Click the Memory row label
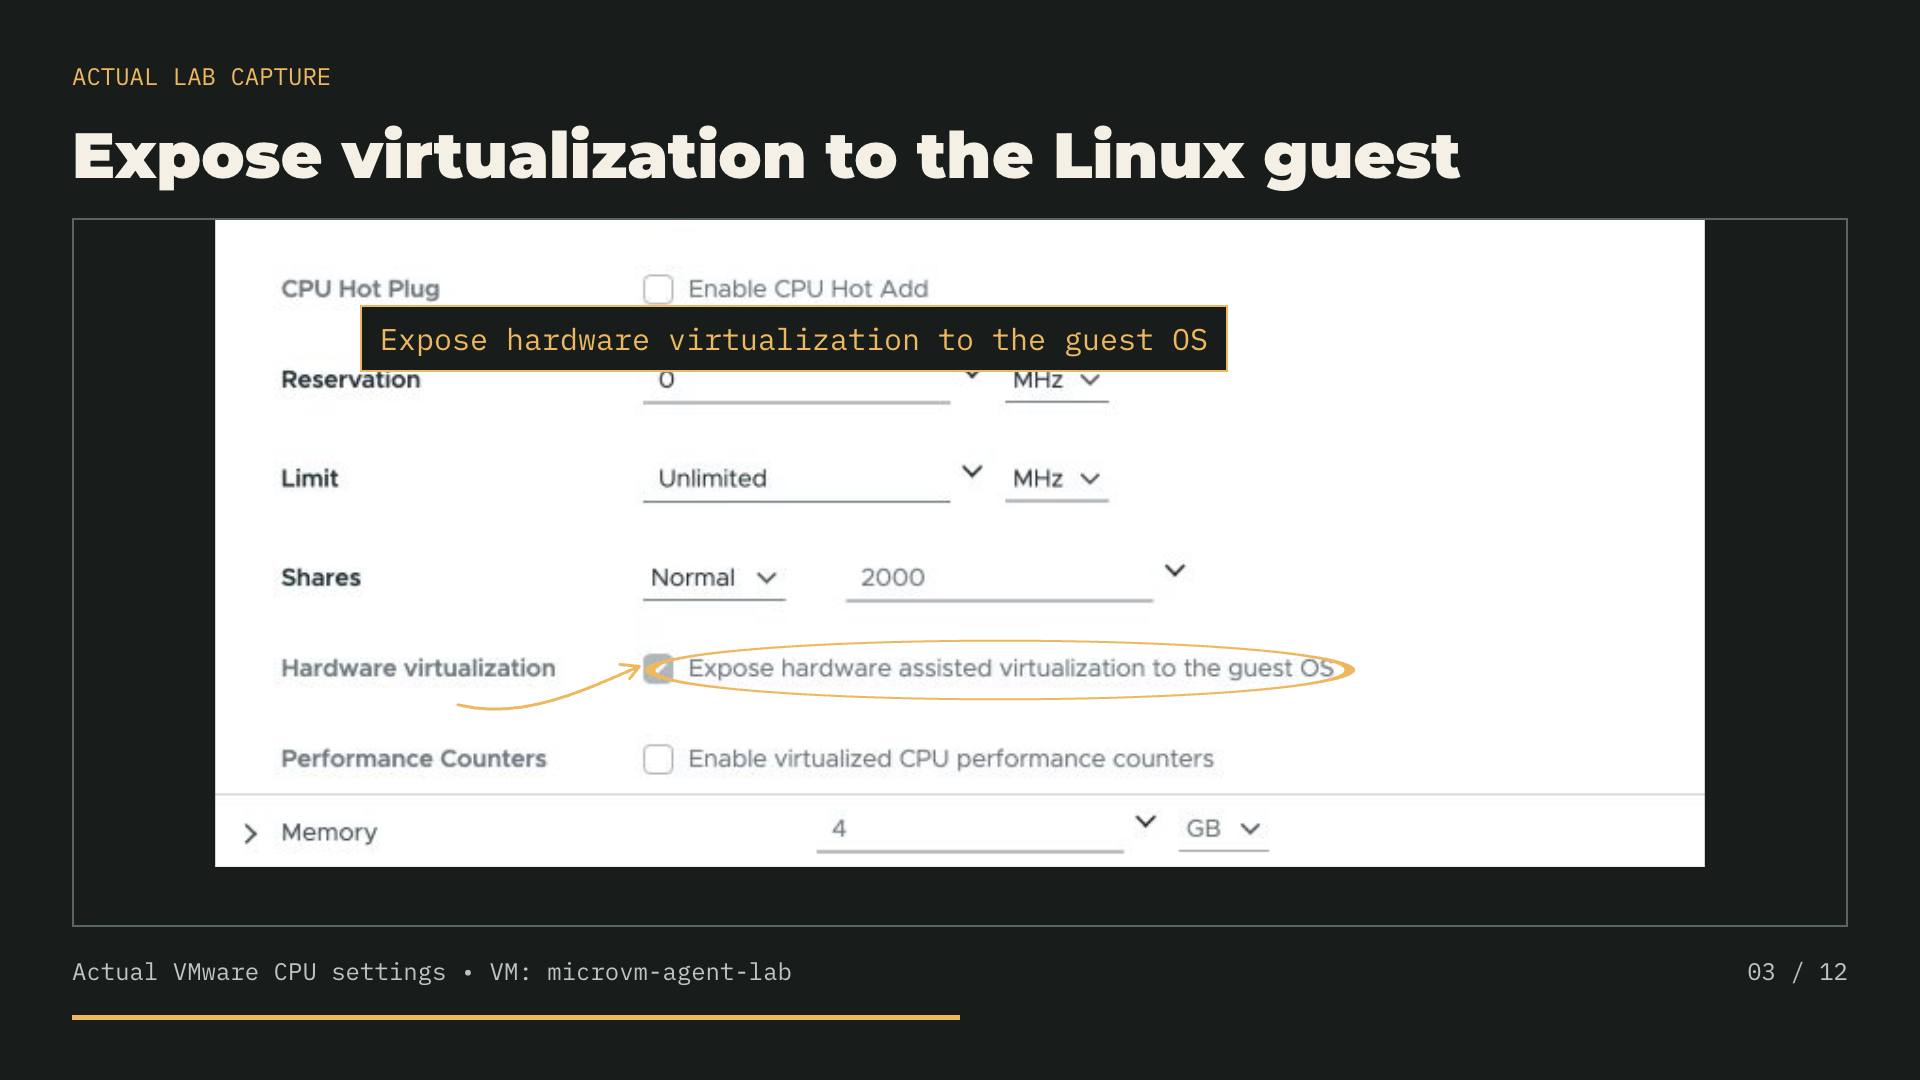Viewport: 1920px width, 1080px height. (329, 833)
